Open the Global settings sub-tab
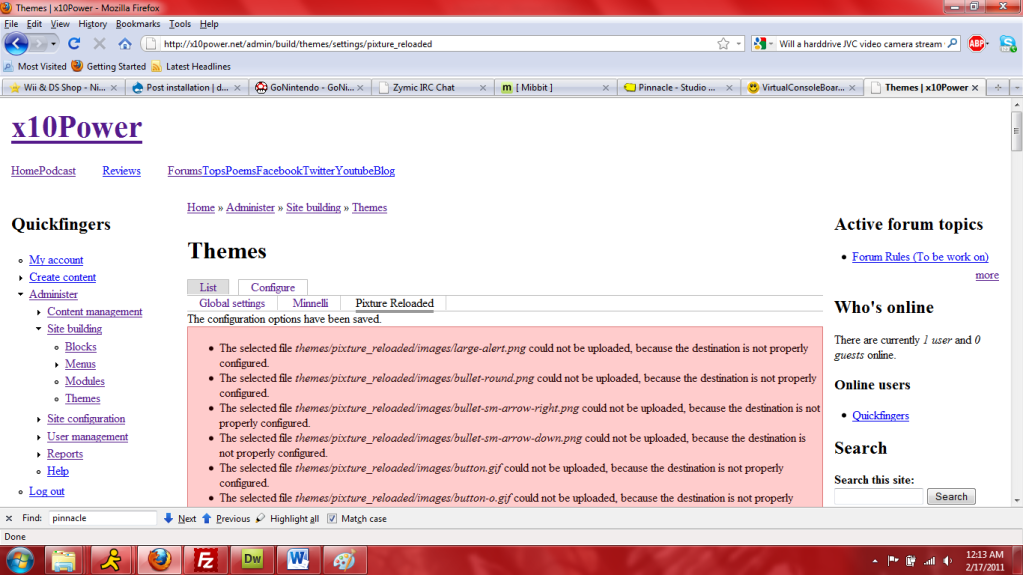Image resolution: width=1023 pixels, height=575 pixels. 232,303
